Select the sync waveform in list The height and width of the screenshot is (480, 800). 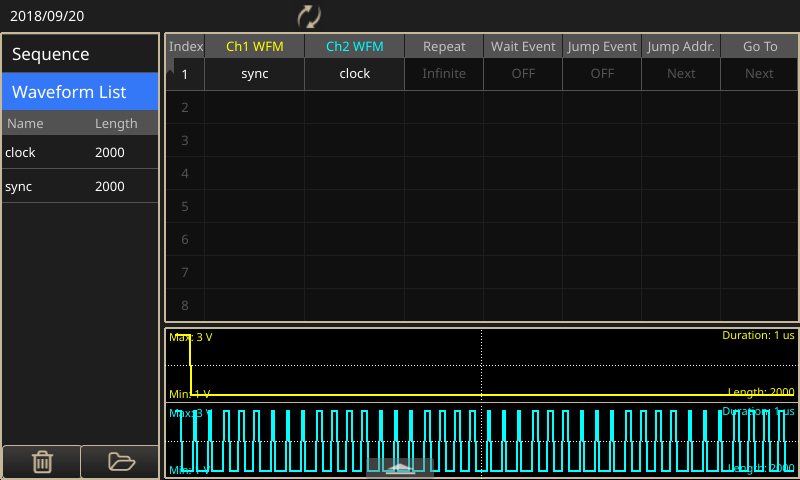coord(80,187)
